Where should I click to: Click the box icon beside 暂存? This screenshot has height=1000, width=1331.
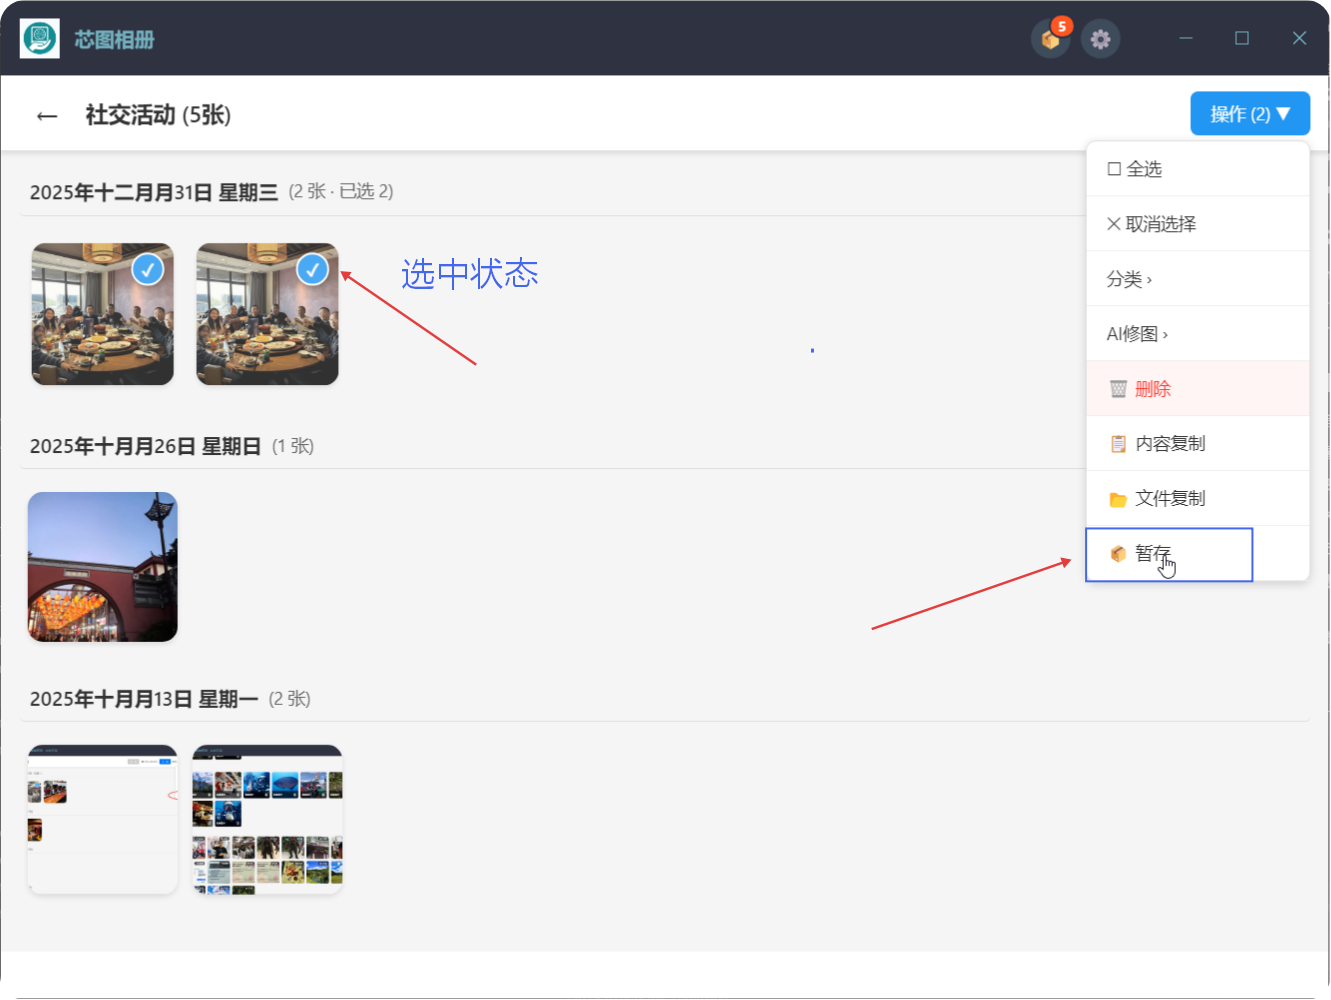(1117, 553)
